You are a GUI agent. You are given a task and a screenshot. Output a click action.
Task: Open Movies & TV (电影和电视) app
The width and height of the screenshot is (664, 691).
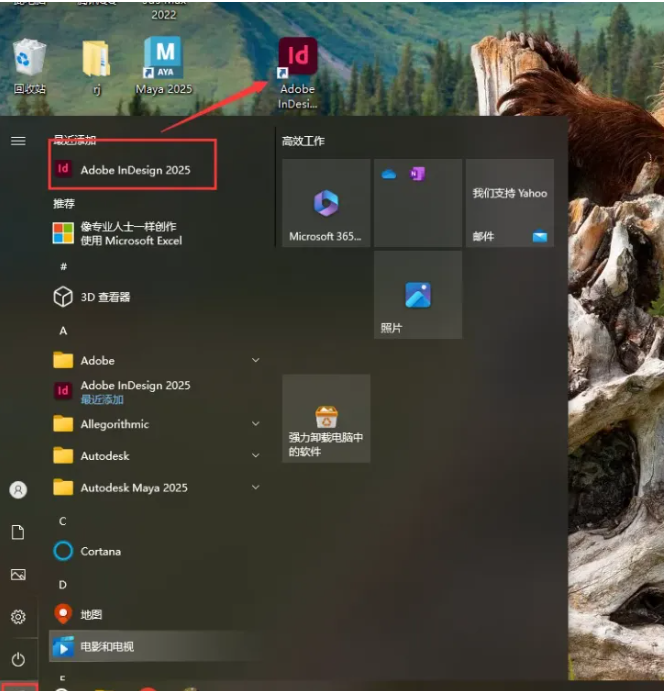point(156,646)
